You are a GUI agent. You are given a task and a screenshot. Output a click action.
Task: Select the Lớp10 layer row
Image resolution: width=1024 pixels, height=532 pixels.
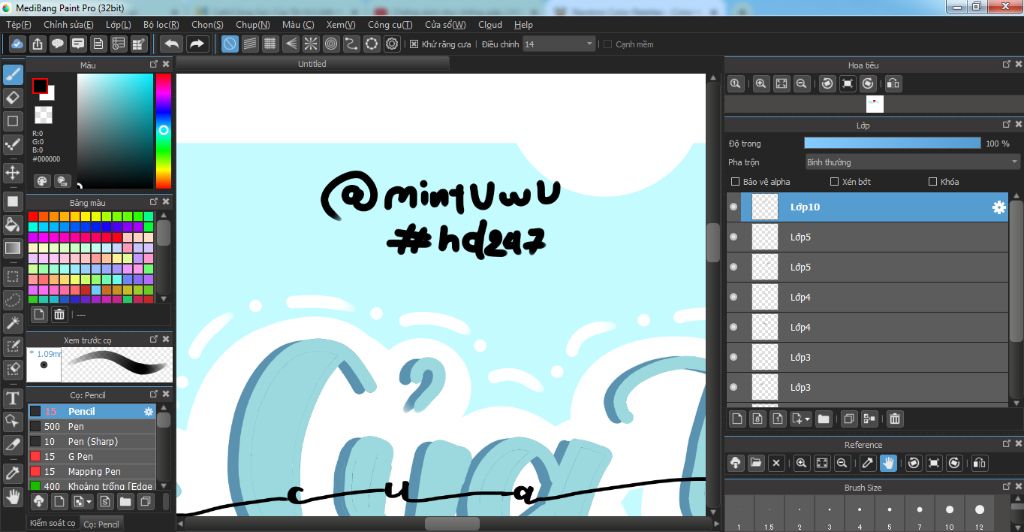pos(868,207)
